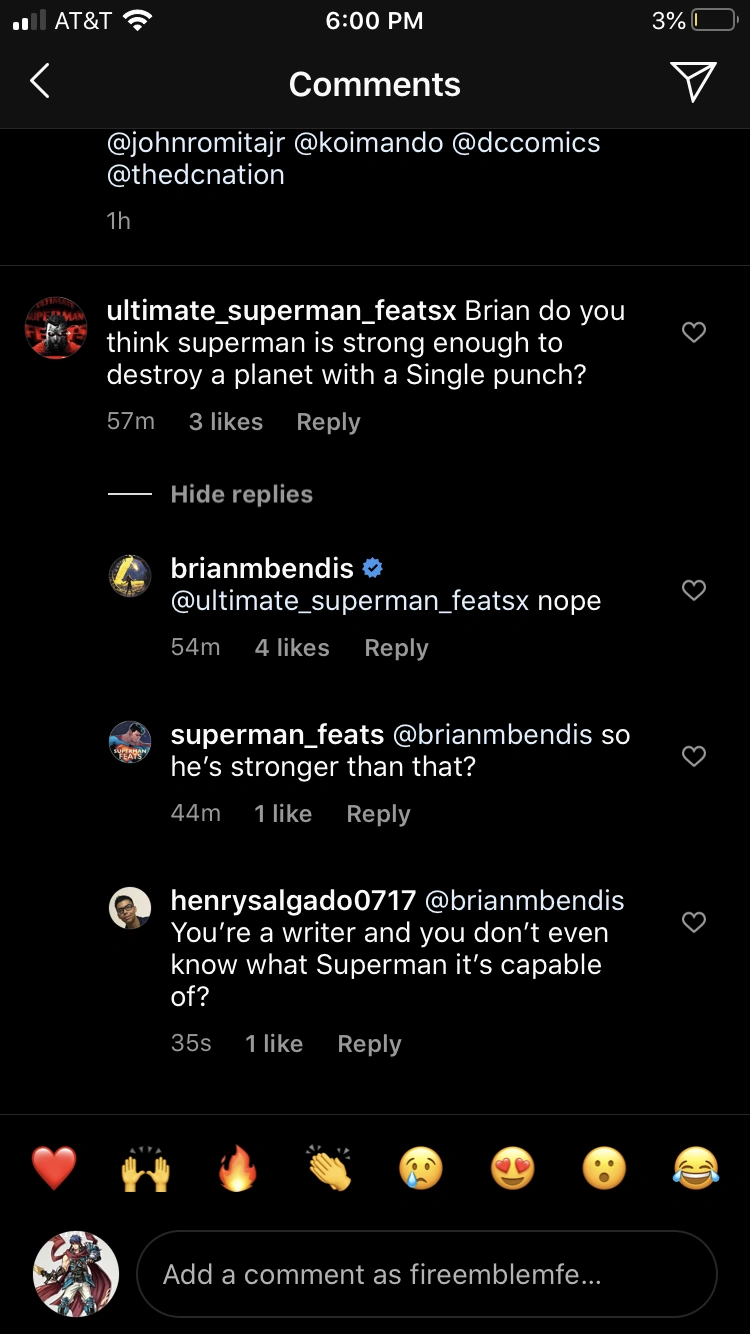Like ultimate_superman_featsx's comment with the heart
The height and width of the screenshot is (1334, 750).
[x=694, y=332]
